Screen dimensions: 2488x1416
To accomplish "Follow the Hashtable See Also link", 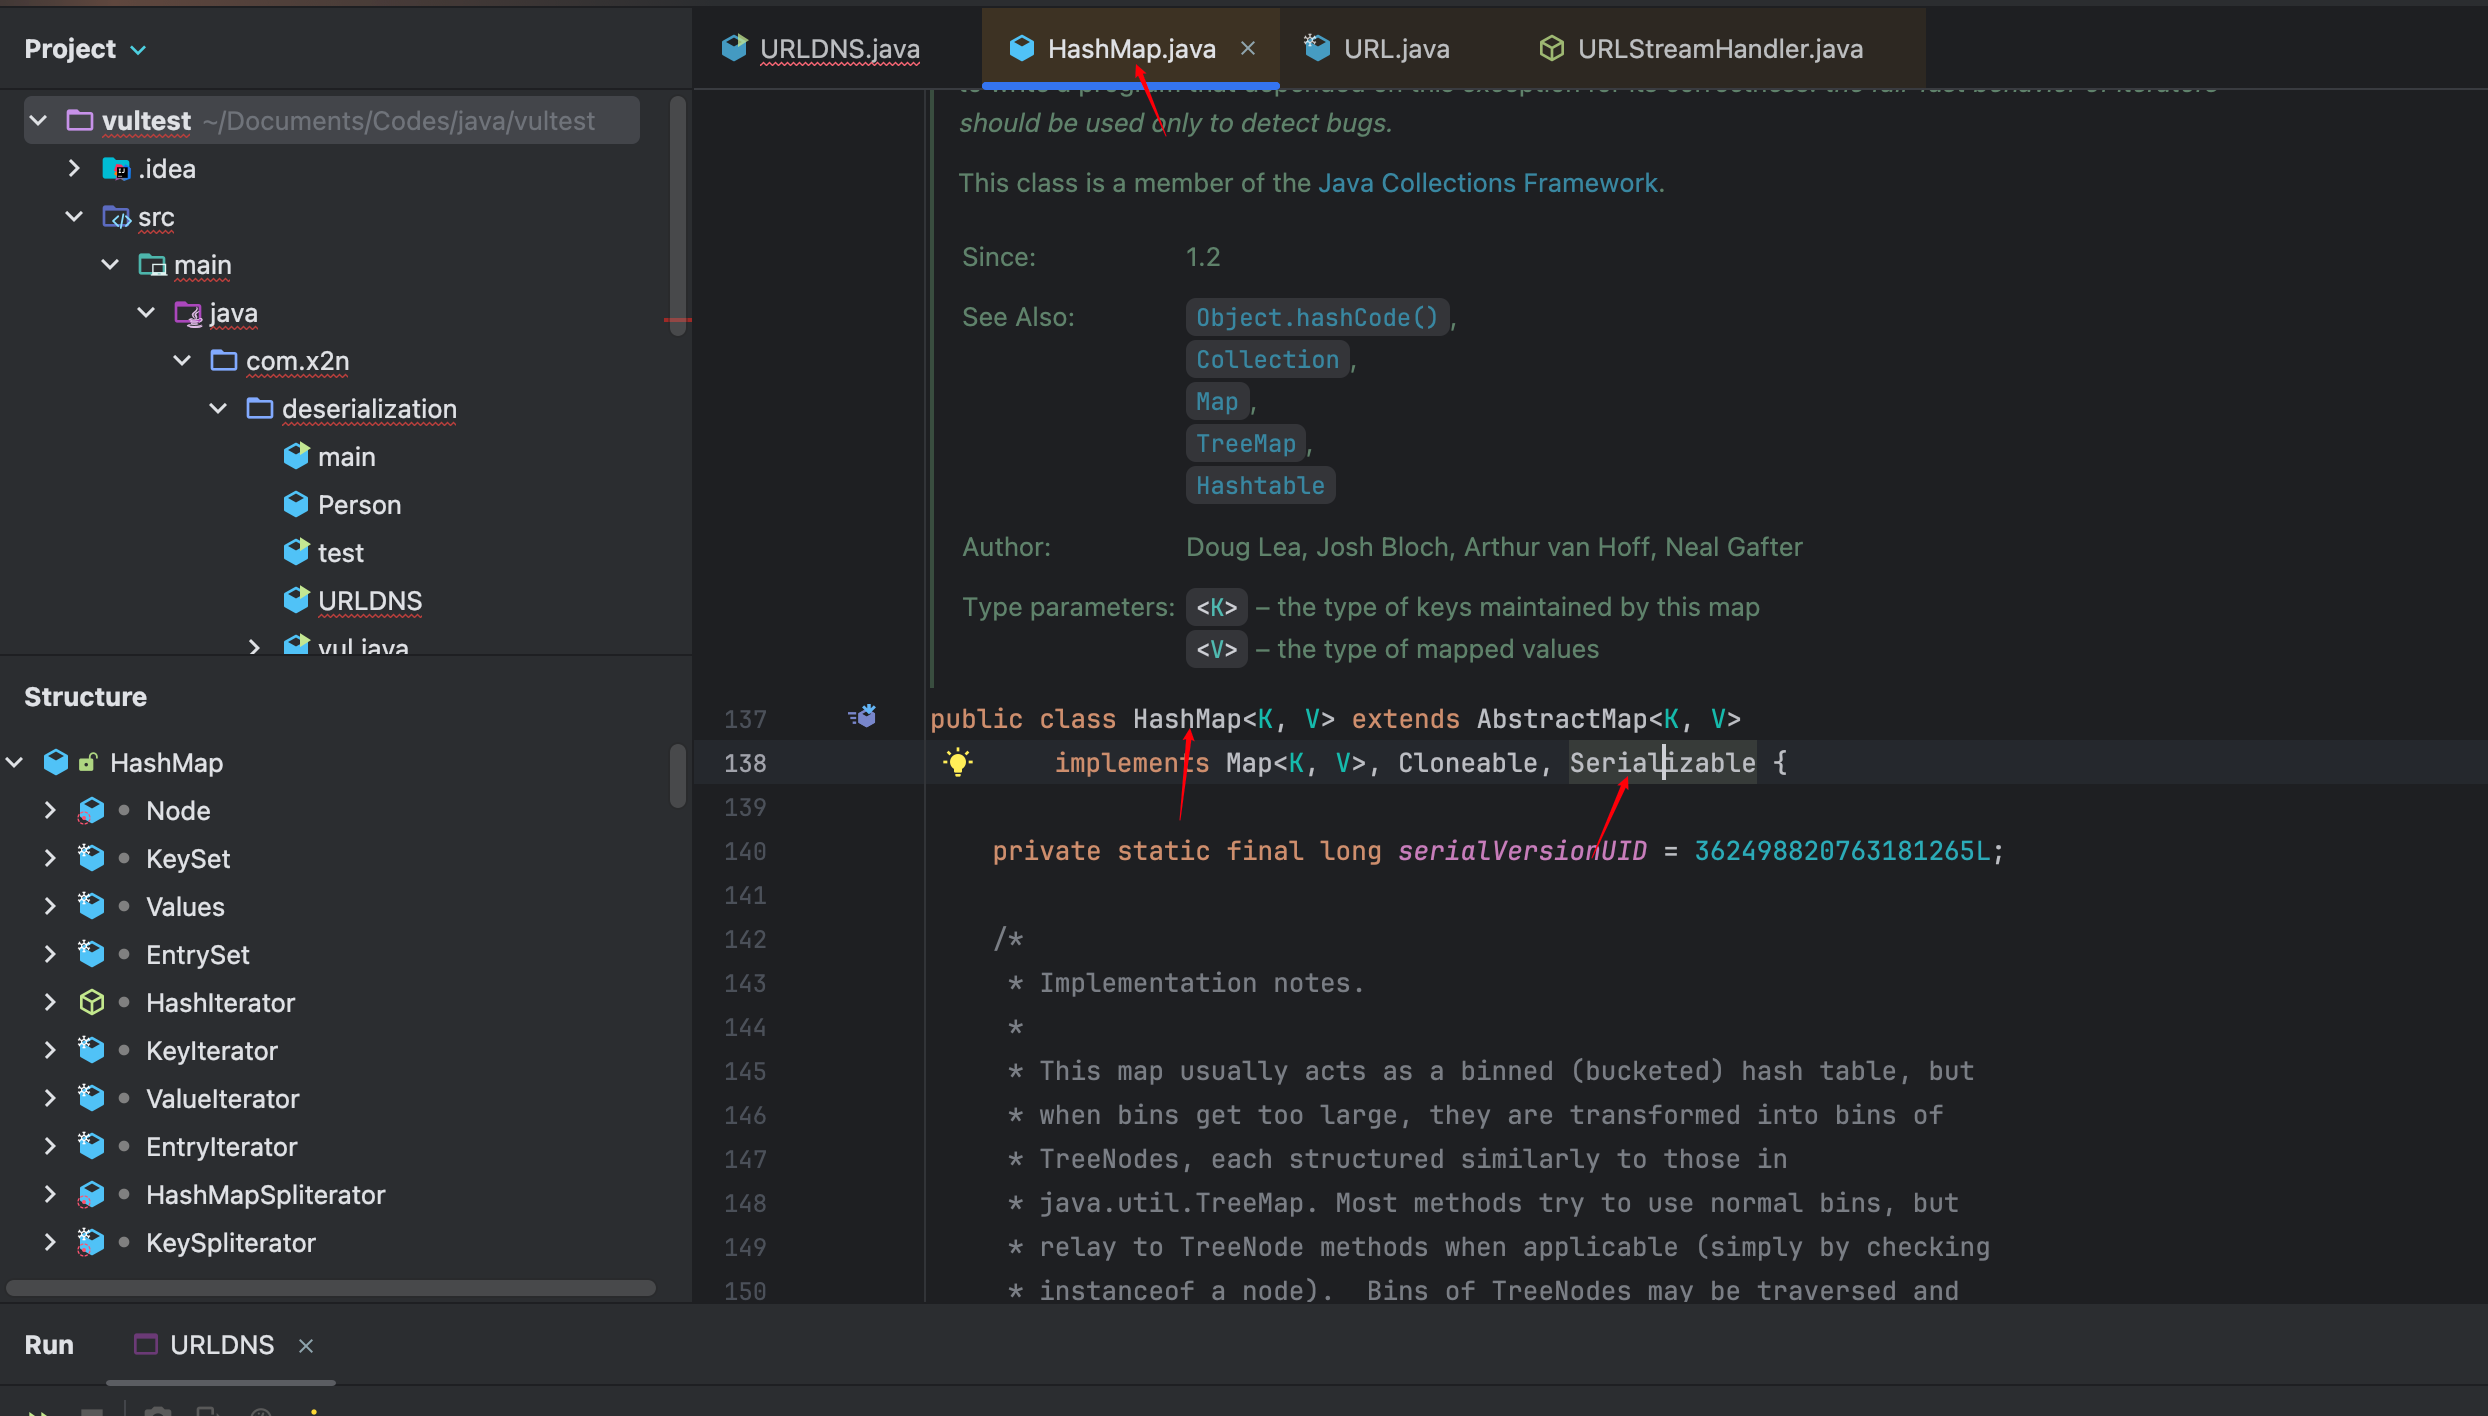I will point(1260,485).
